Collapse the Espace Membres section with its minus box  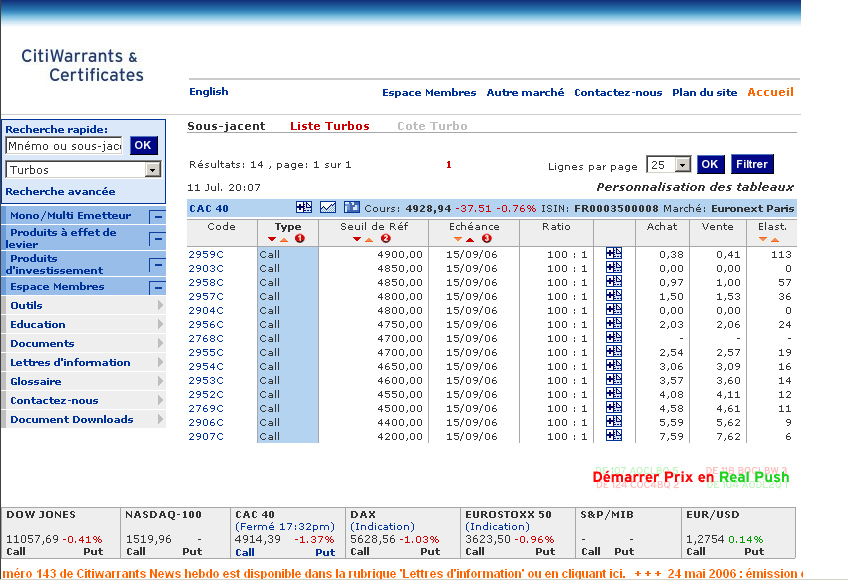(157, 285)
